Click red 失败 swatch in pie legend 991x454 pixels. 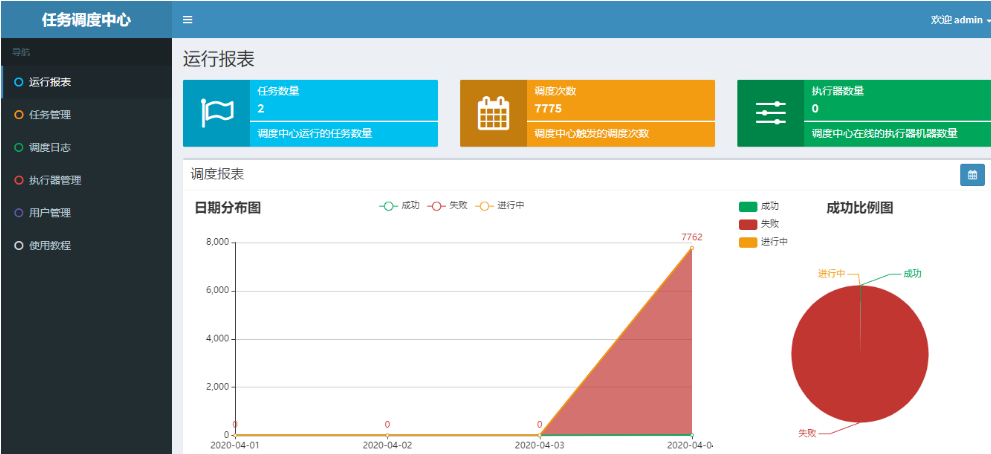pos(747,224)
